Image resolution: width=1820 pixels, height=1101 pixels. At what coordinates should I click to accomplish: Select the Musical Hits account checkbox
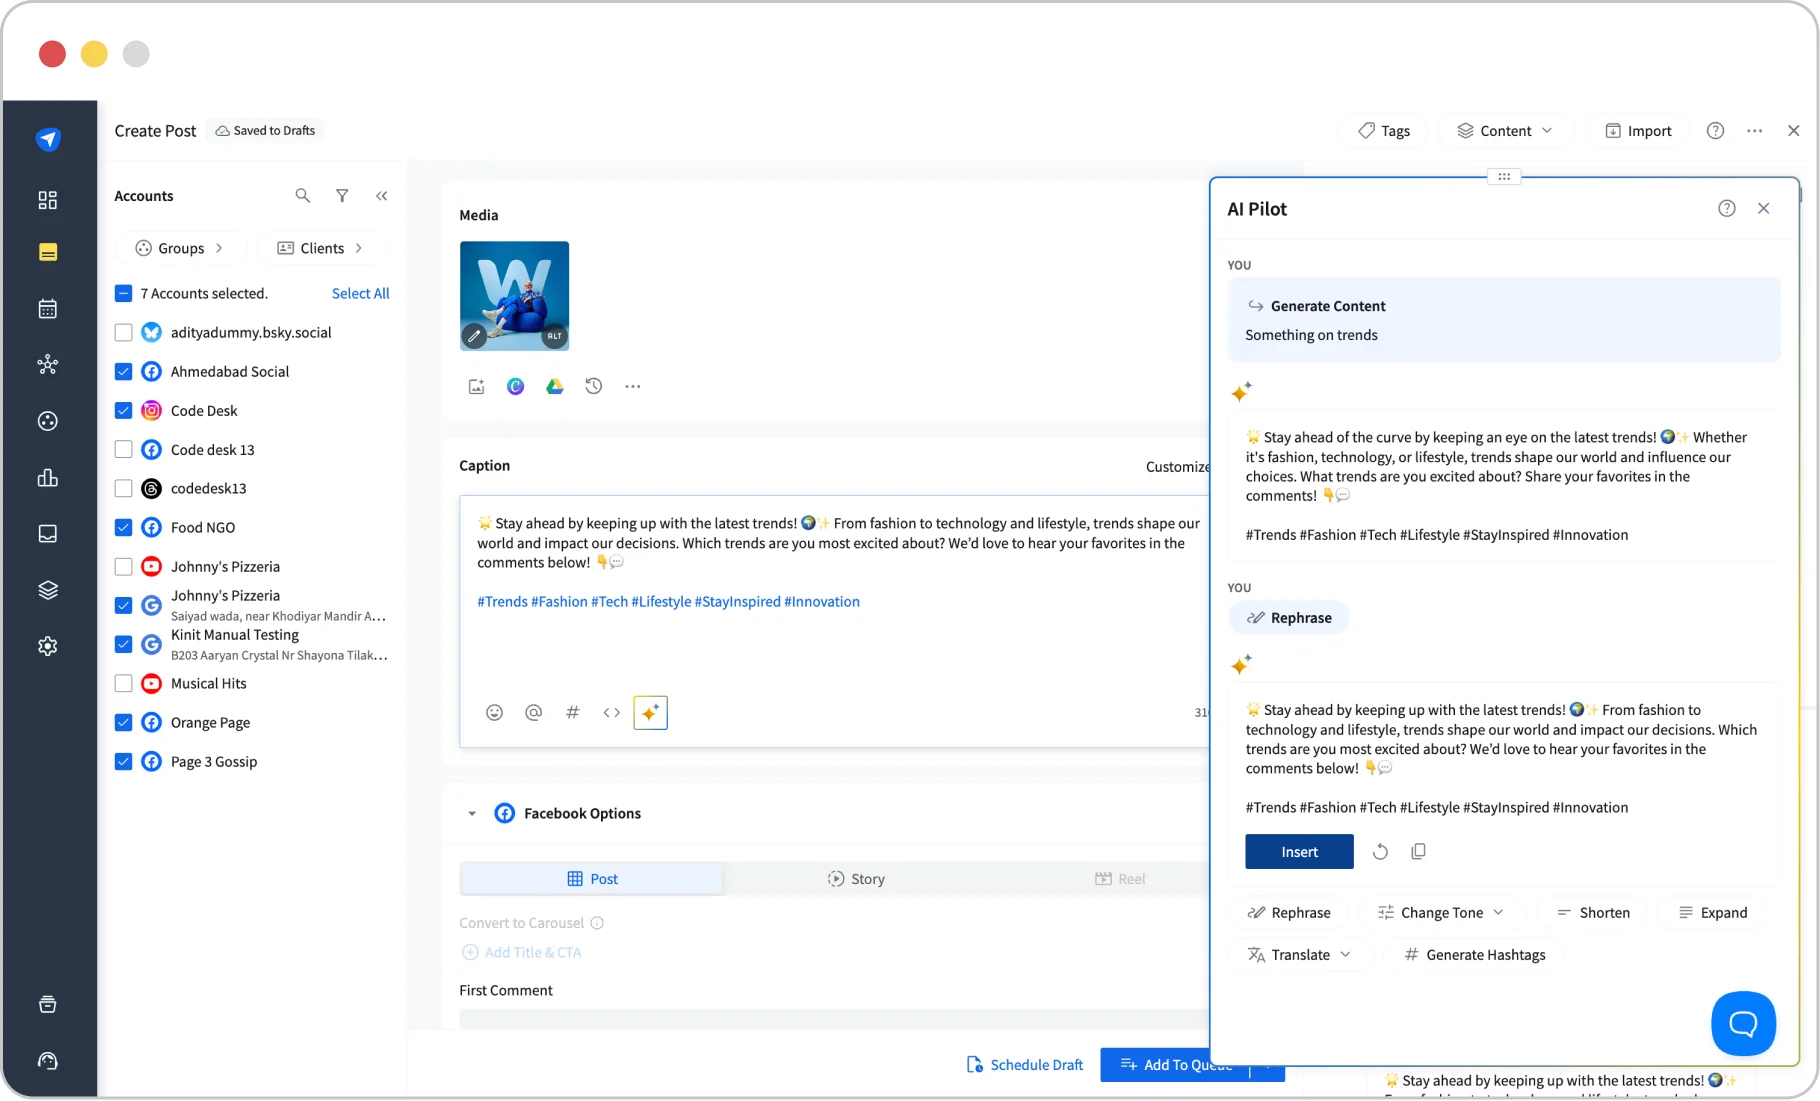pos(123,683)
